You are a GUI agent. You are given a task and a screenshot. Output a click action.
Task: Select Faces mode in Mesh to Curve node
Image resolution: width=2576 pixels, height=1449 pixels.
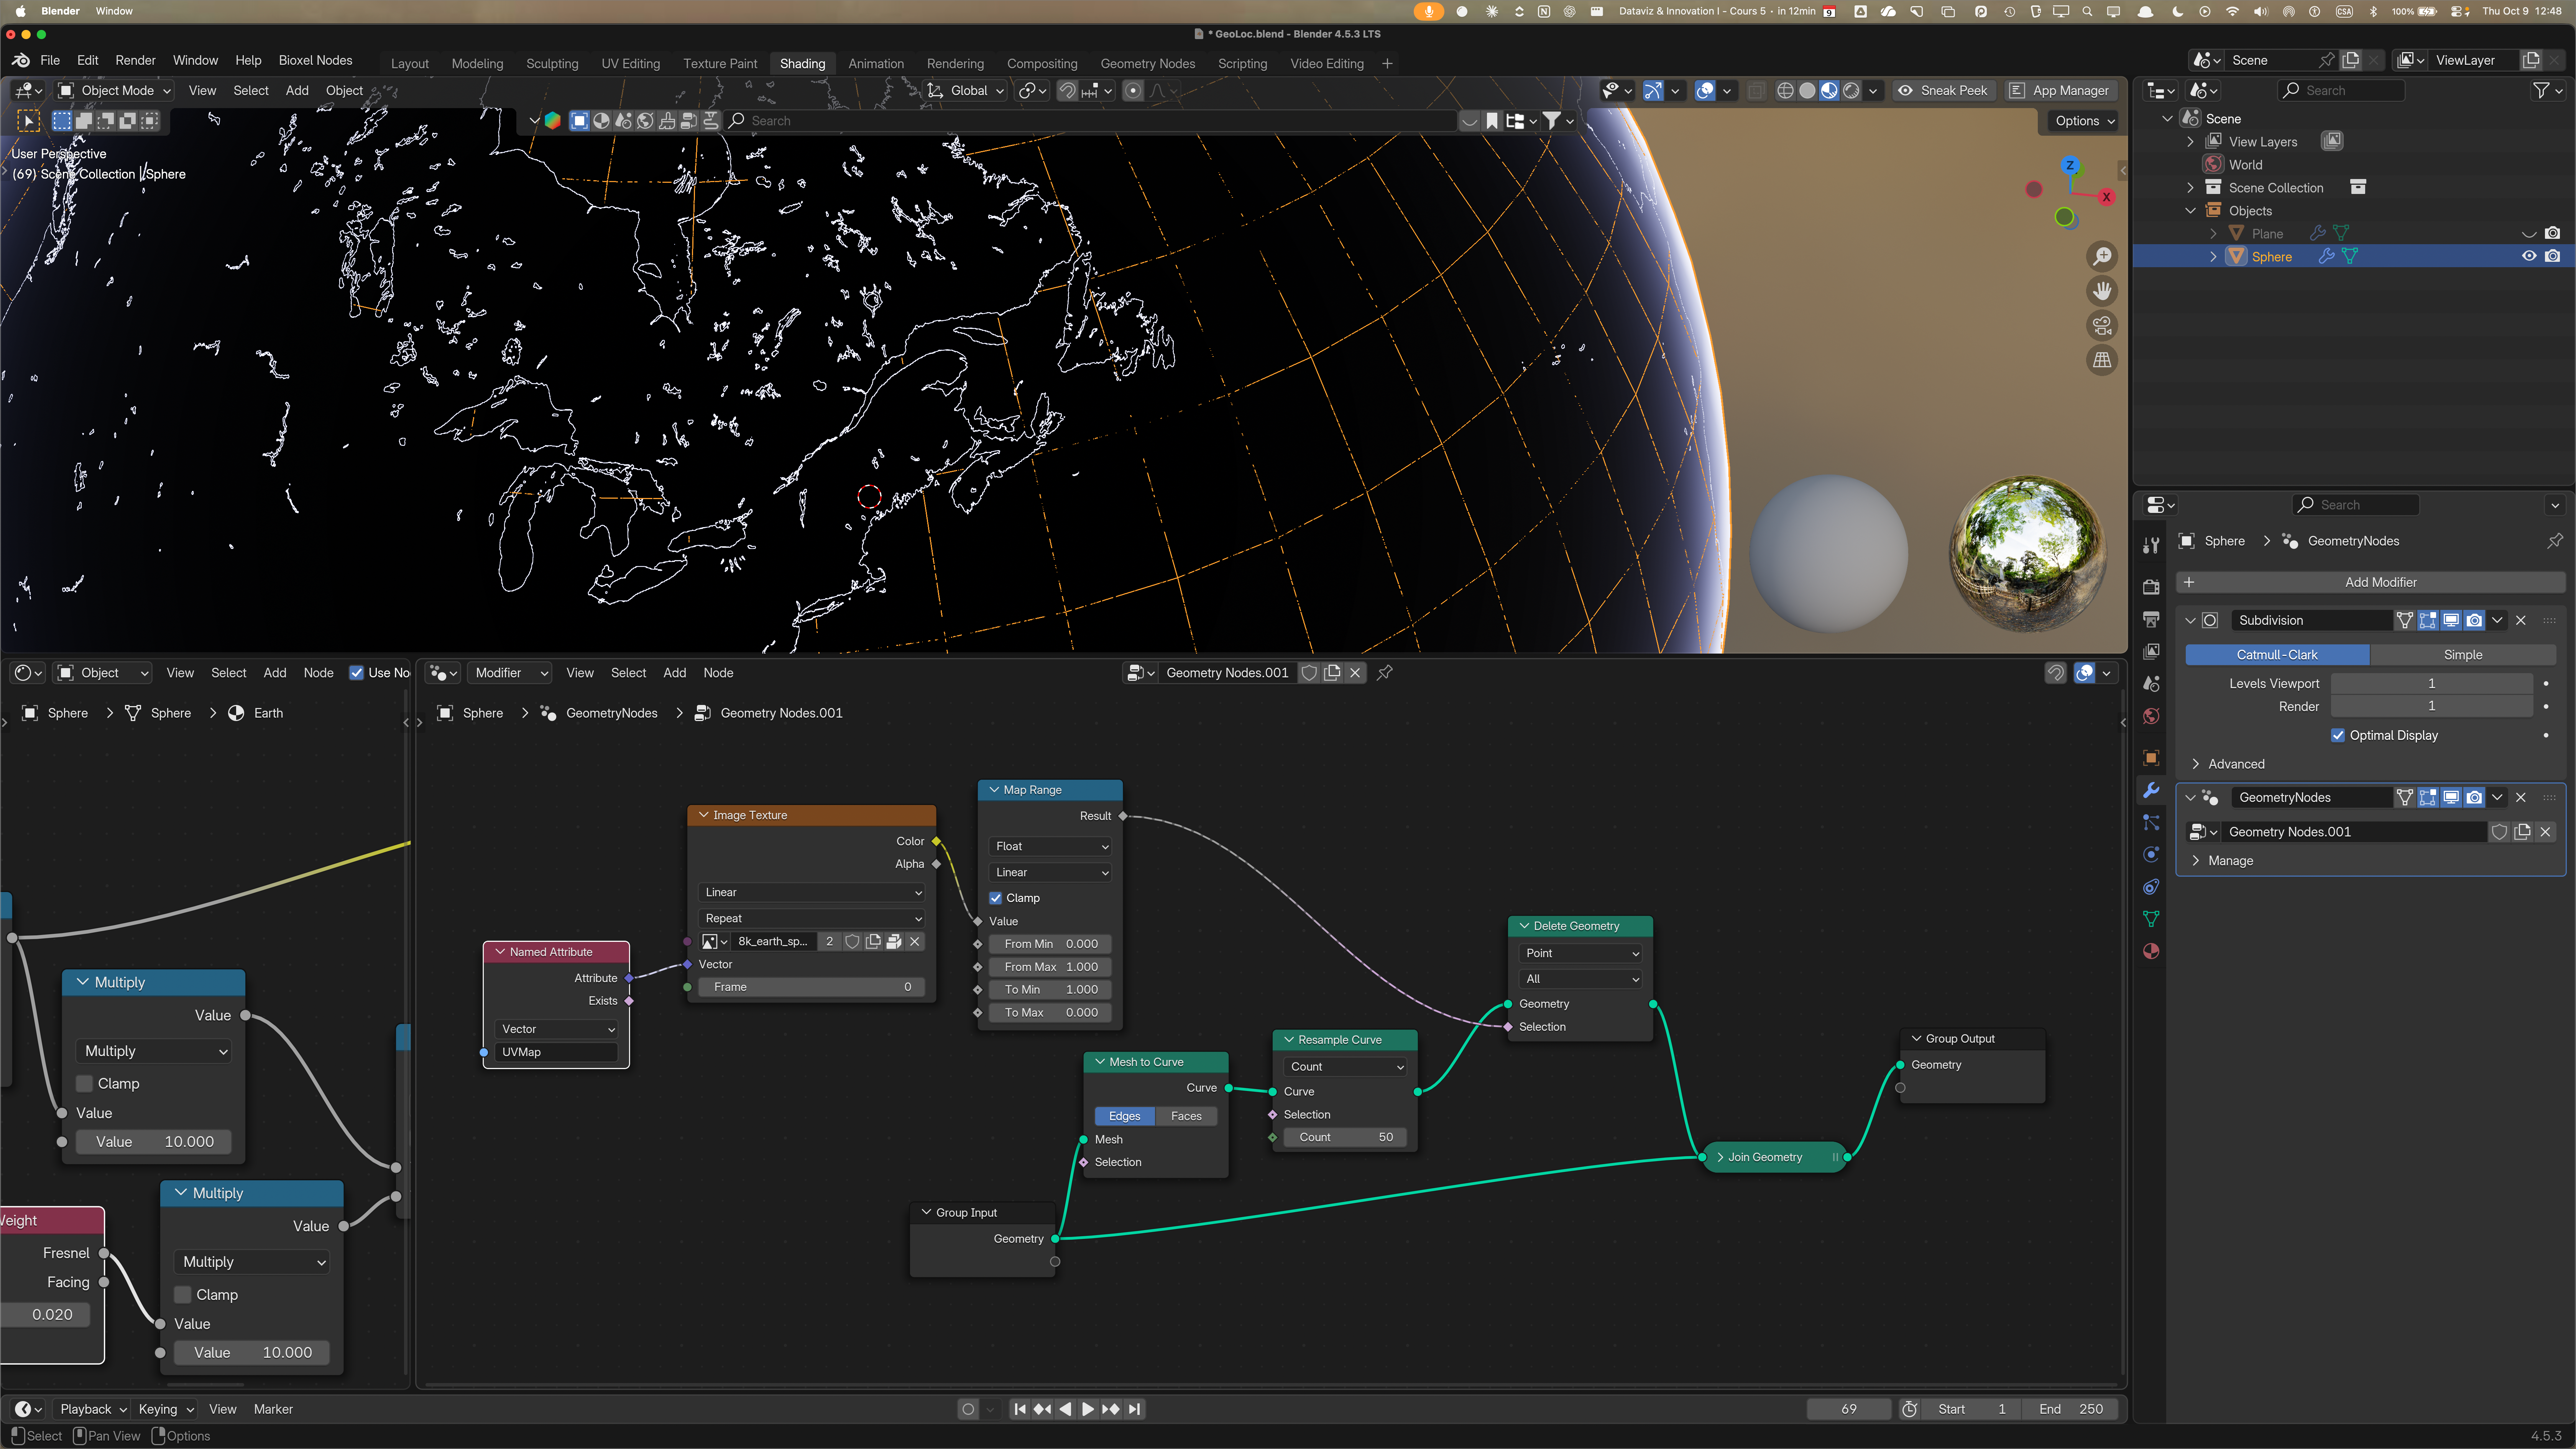pos(1186,1116)
